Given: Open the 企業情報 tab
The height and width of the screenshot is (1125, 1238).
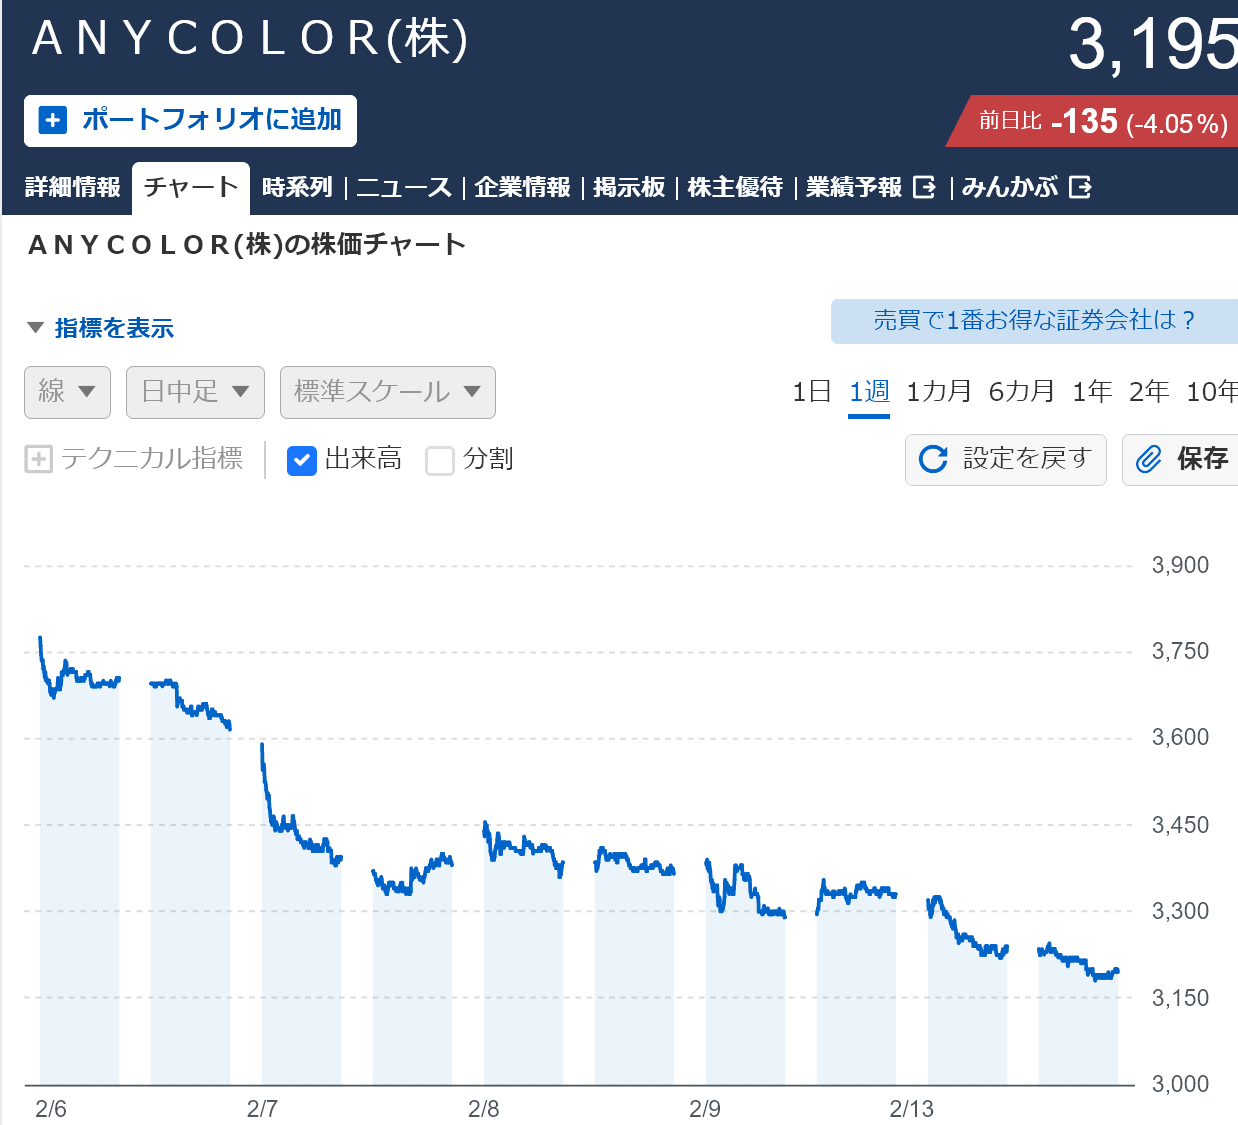Looking at the screenshot, I should coord(522,187).
